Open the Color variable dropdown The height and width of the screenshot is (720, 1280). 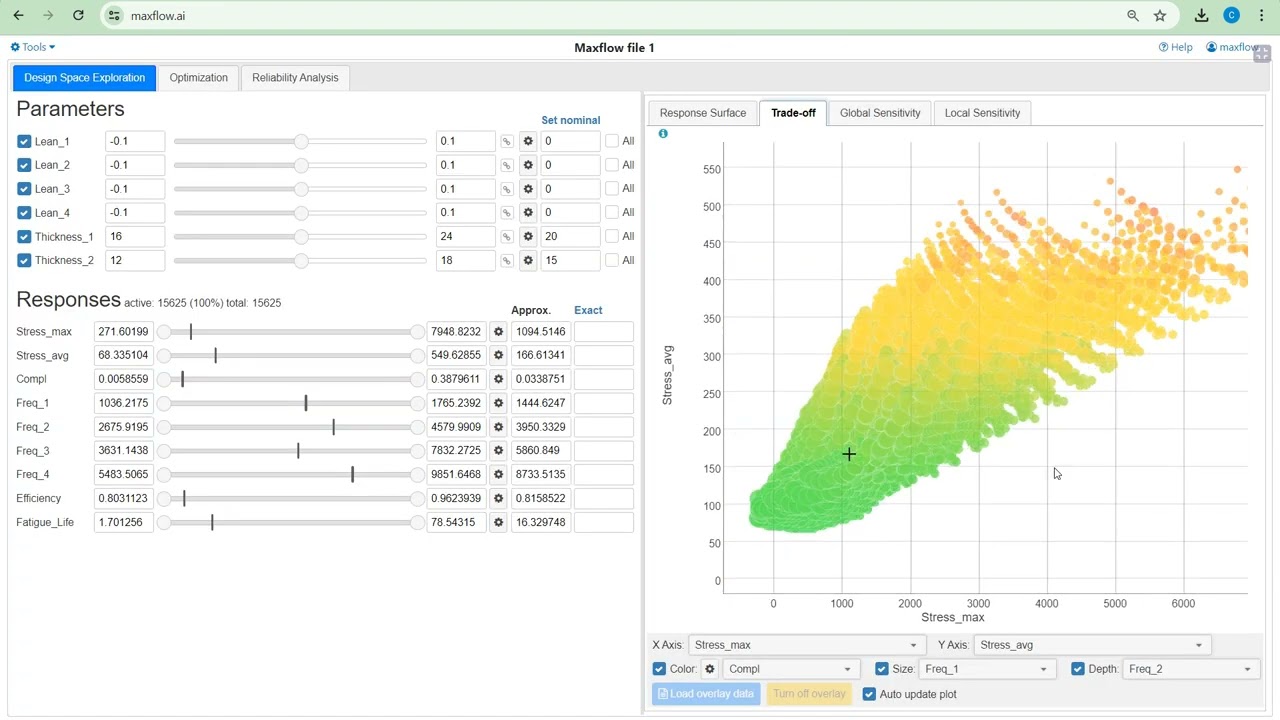click(x=790, y=669)
